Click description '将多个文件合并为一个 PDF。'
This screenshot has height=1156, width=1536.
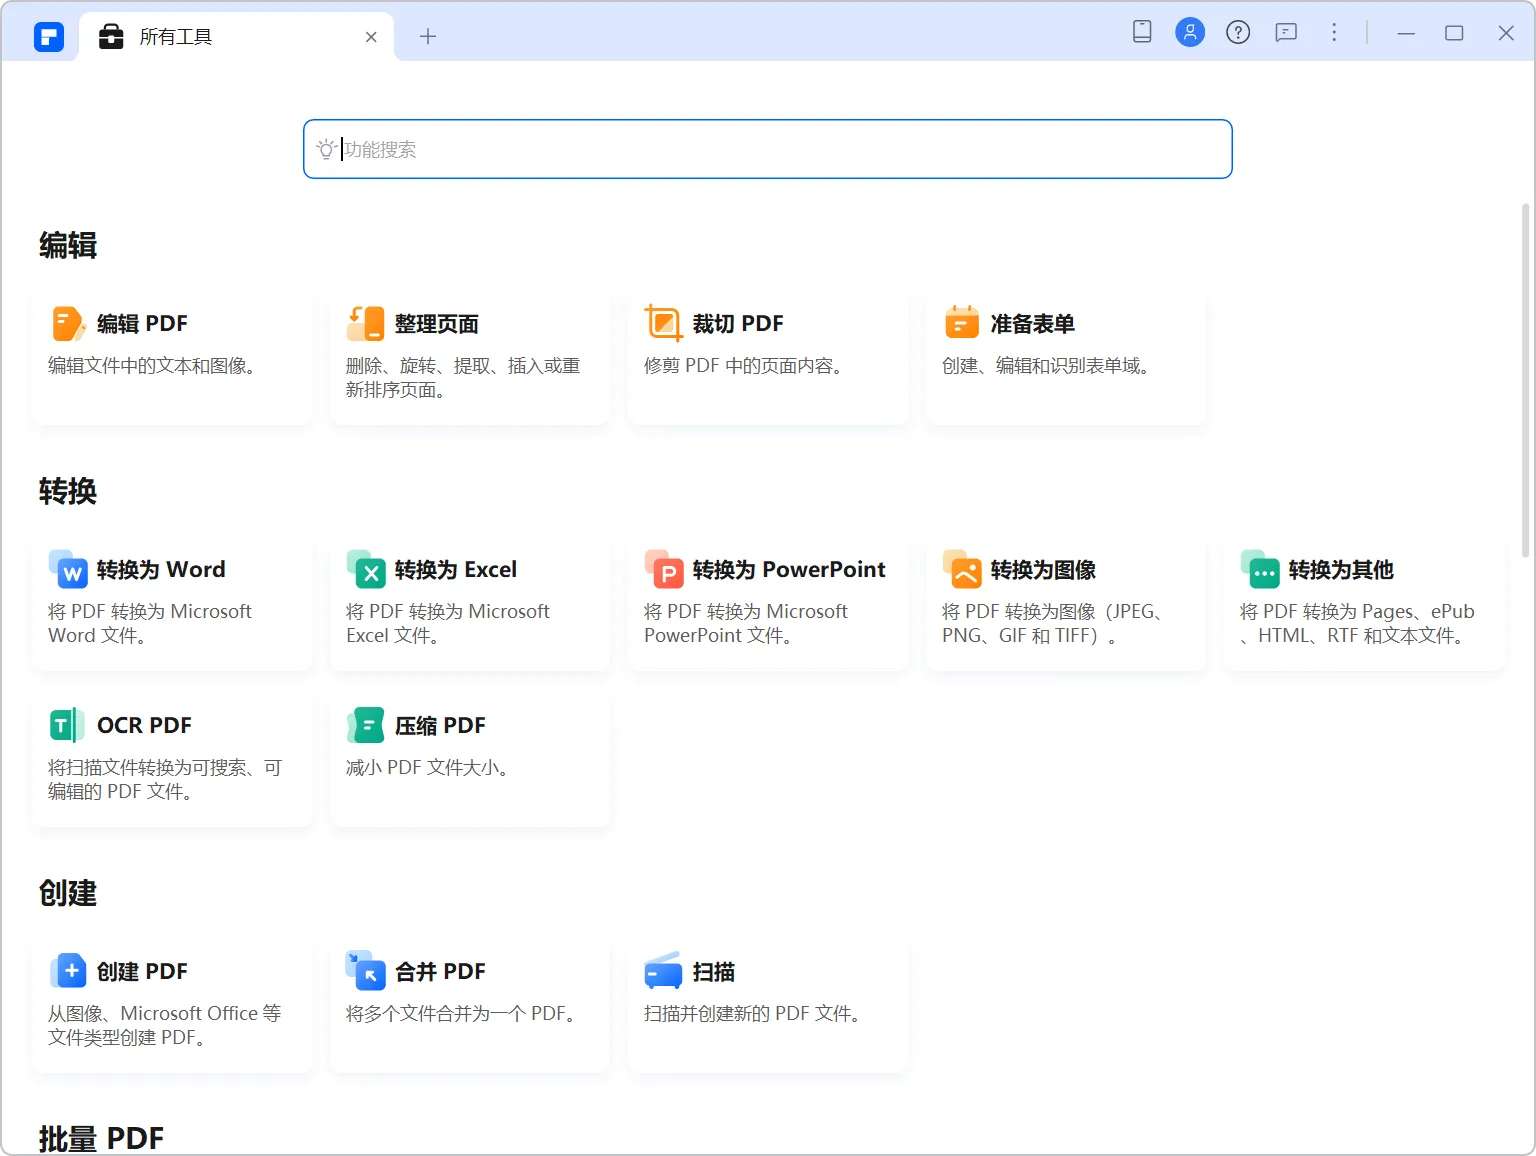point(461,1014)
